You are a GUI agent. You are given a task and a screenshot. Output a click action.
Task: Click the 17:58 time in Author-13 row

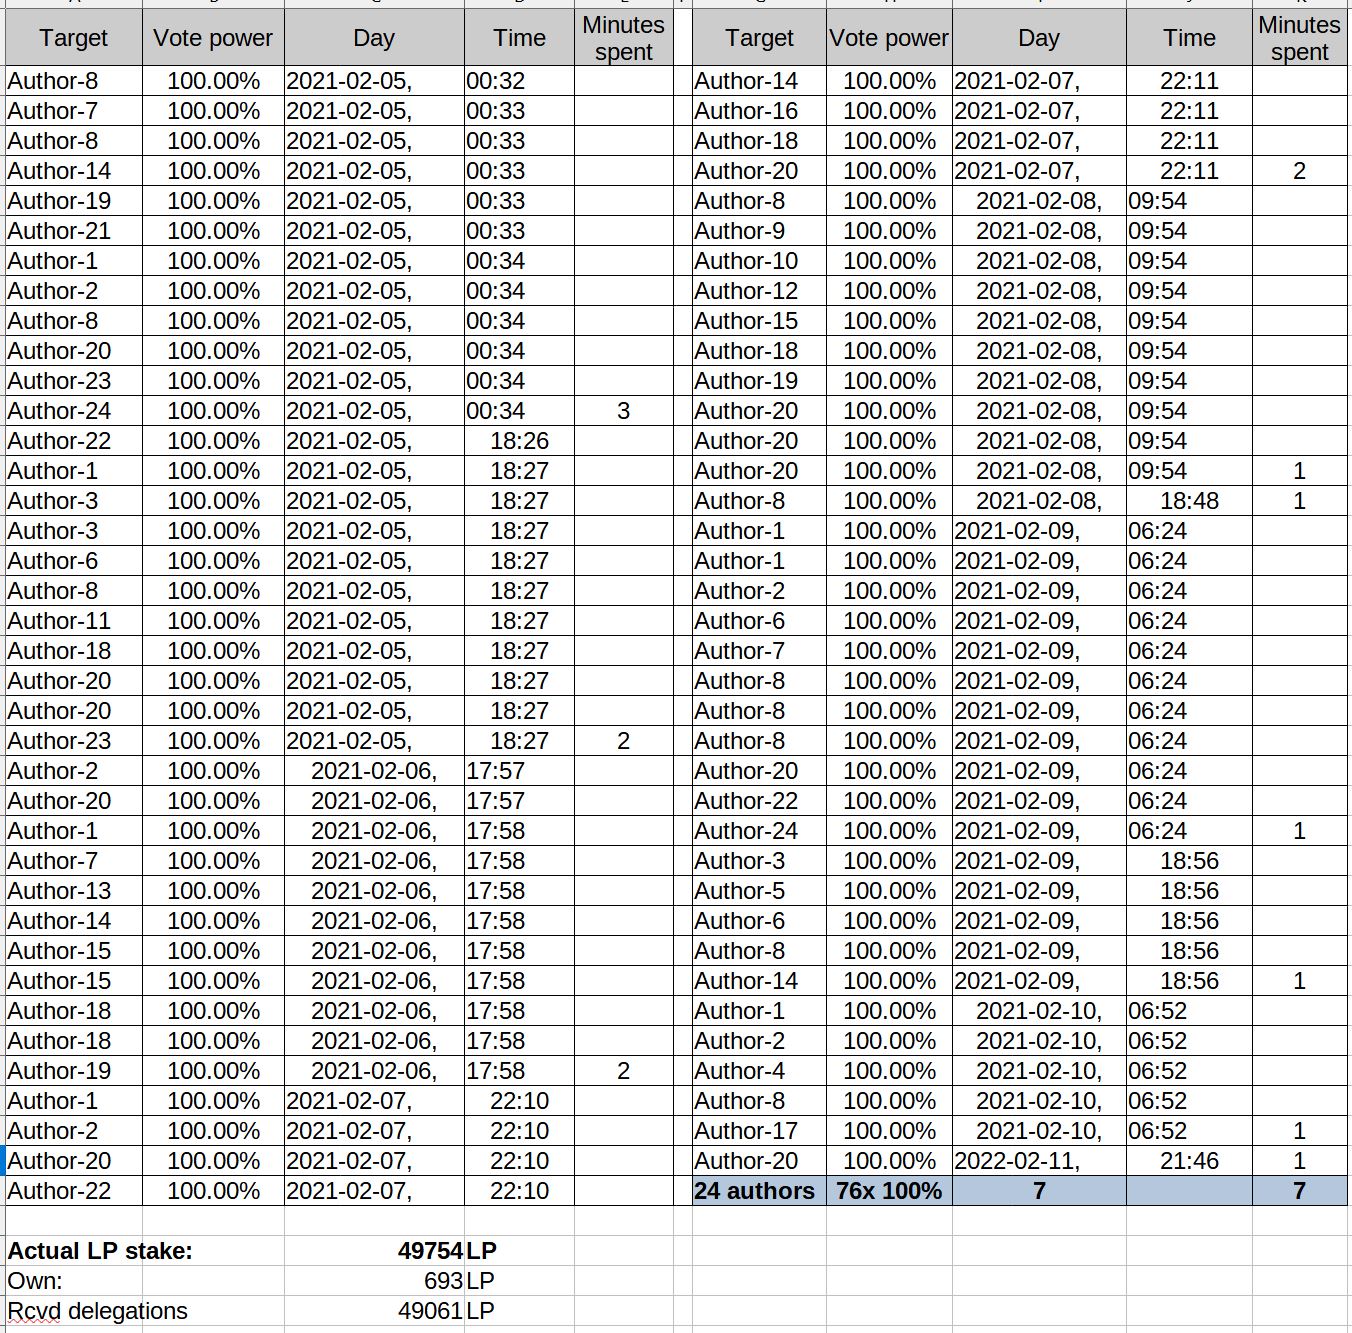[x=519, y=891]
